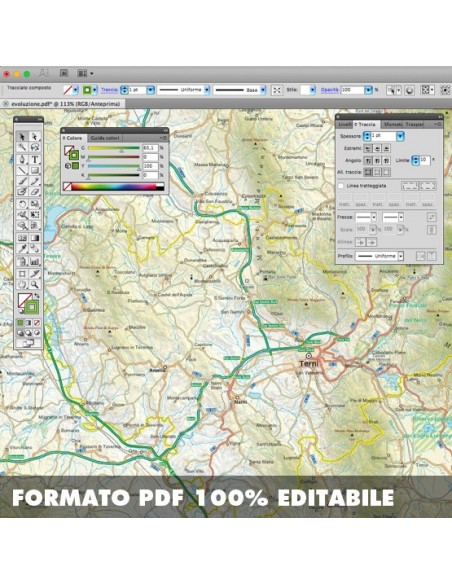Viewport: 452px width, 584px height.
Task: Open the first Frecce arrowhead dropdown
Action: click(373, 217)
